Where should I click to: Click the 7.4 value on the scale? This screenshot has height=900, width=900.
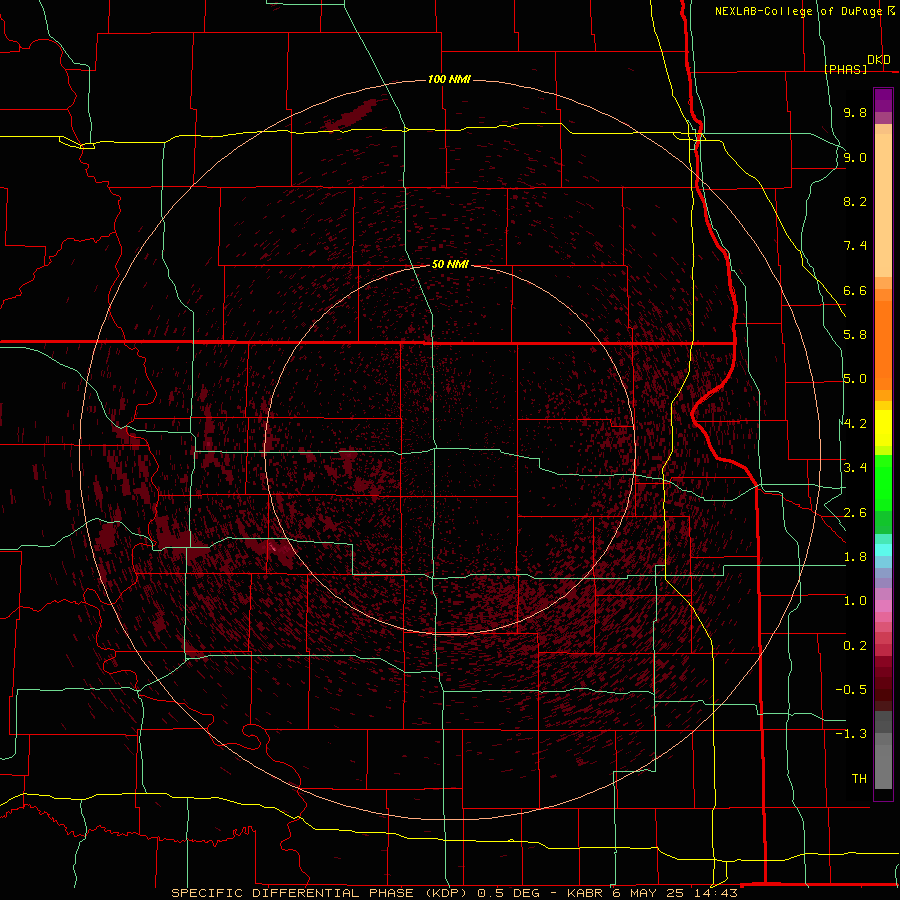point(855,246)
